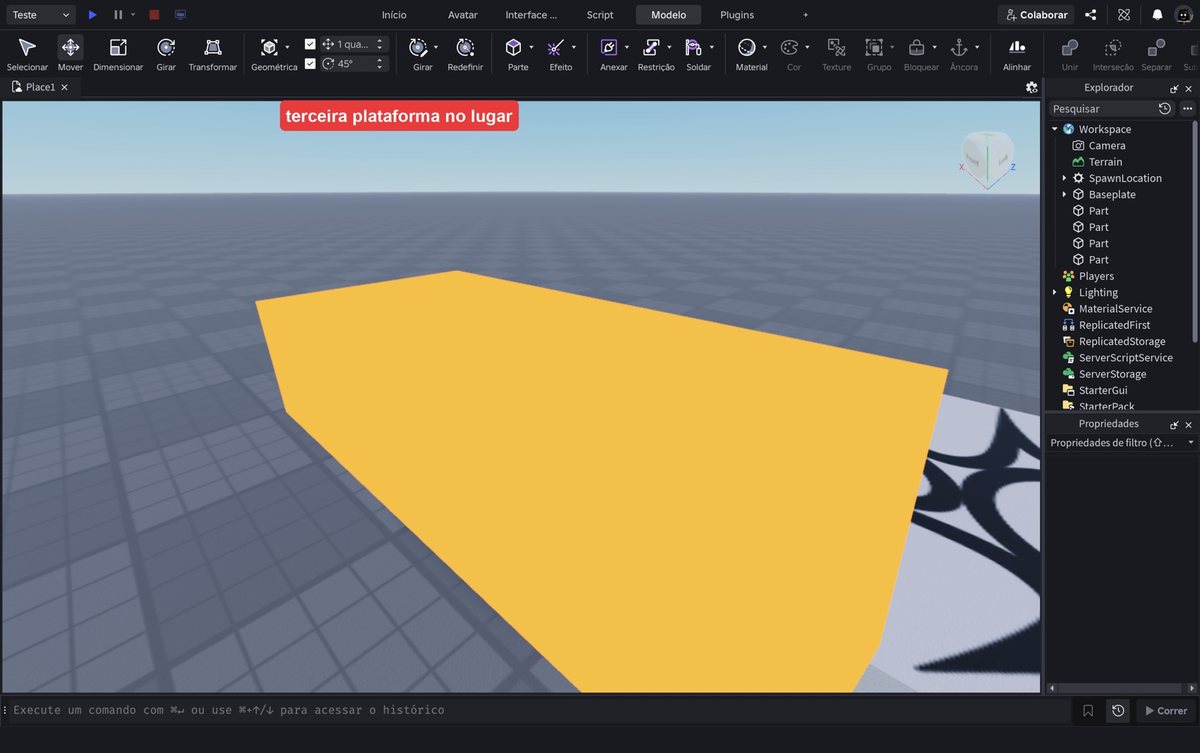Click the Texture icon

[836, 47]
